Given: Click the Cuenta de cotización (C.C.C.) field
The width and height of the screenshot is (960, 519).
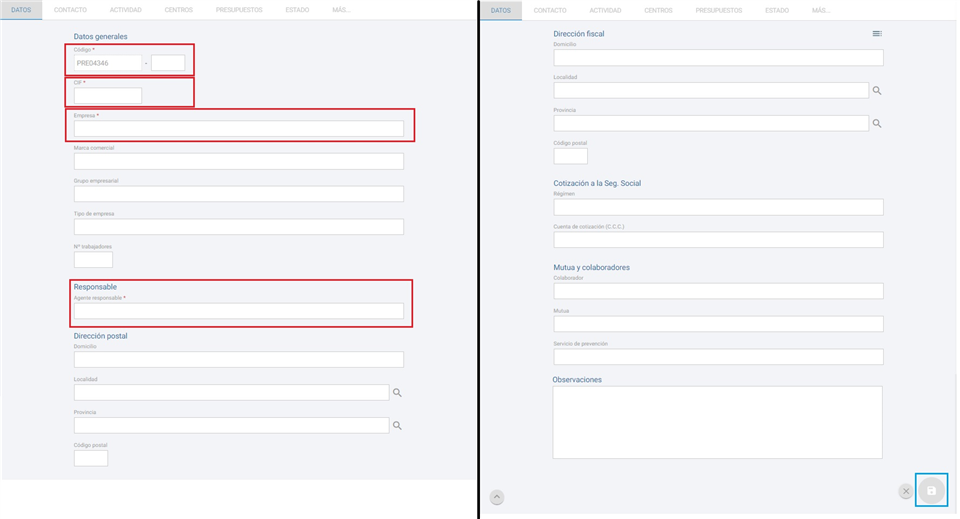Looking at the screenshot, I should coord(718,240).
